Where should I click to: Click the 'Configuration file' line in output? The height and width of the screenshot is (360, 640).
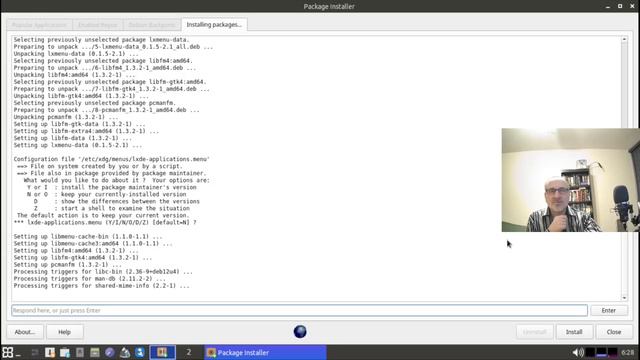point(111,159)
